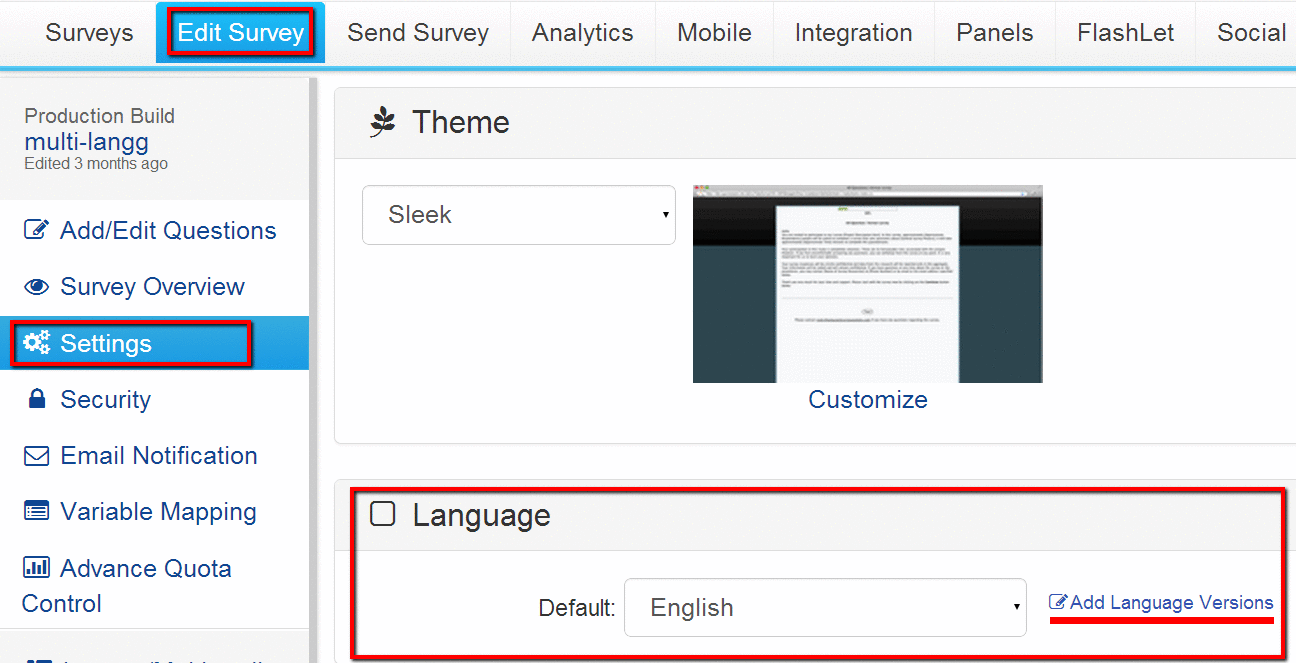This screenshot has width=1296, height=663.
Task: Click the Add/Edit Questions pencil icon
Action: pyautogui.click(x=36, y=230)
